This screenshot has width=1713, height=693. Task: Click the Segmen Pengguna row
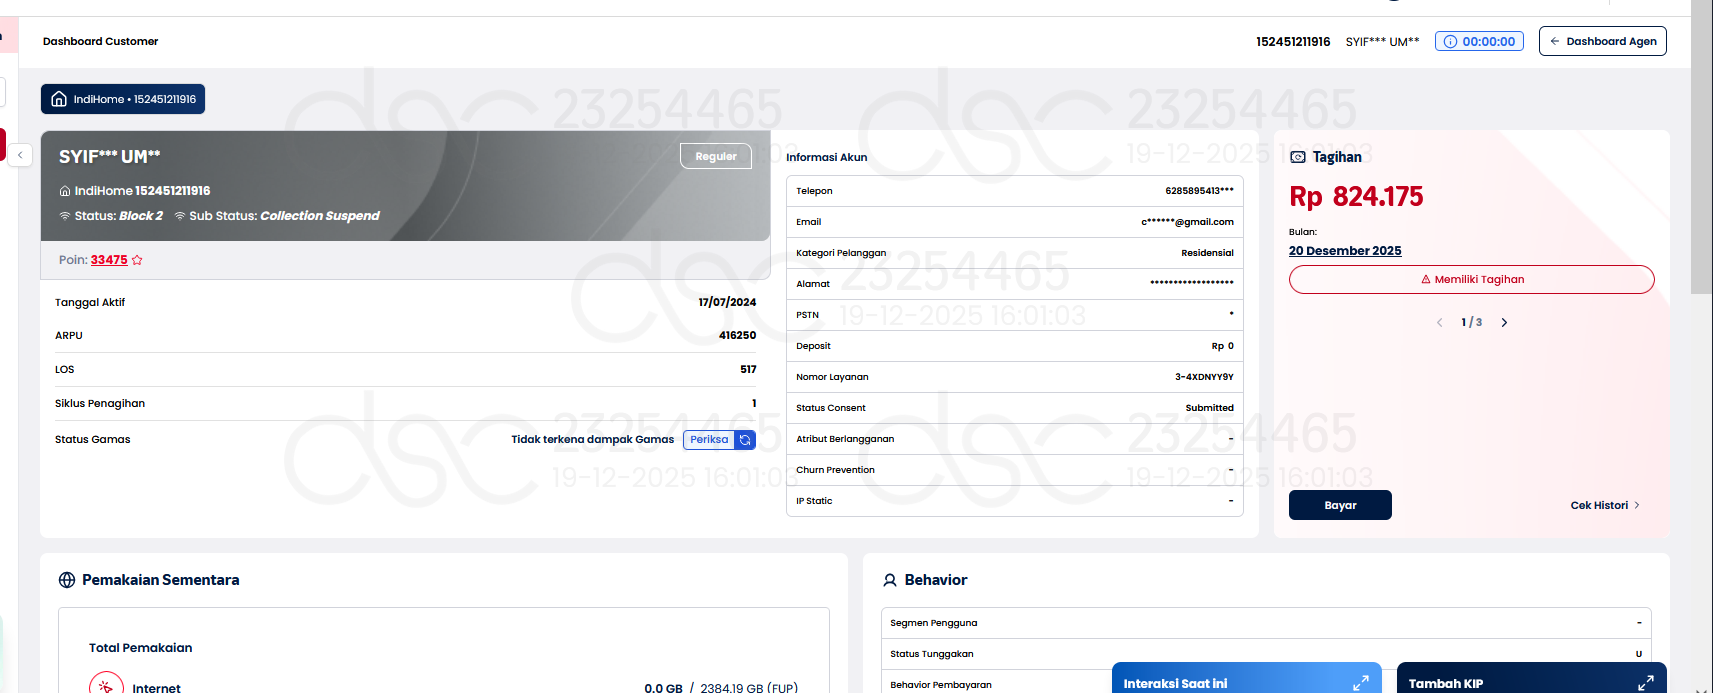[x=1266, y=623]
